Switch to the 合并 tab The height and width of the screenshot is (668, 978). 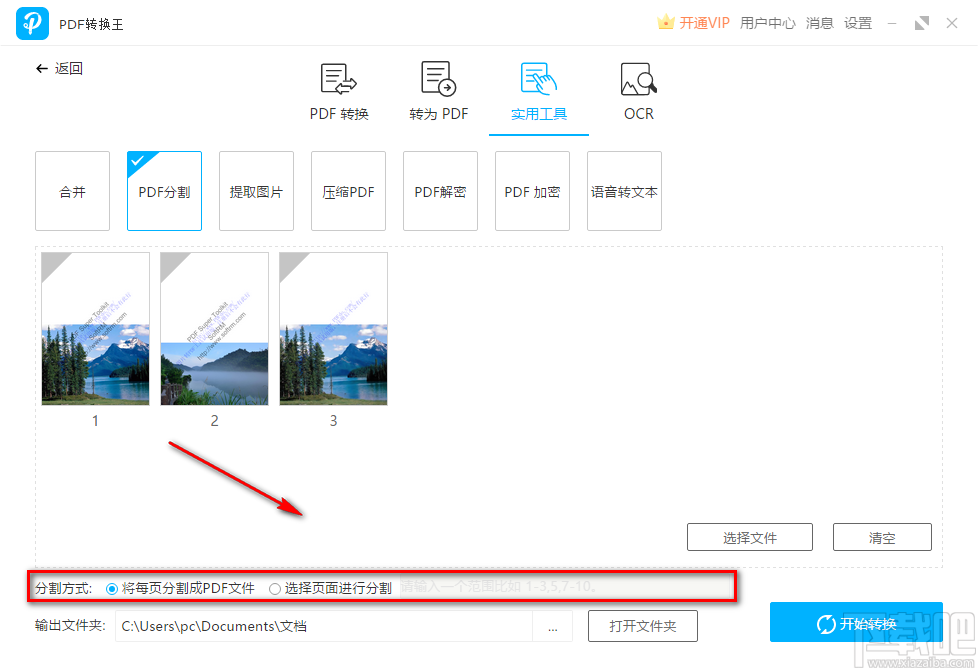[72, 191]
